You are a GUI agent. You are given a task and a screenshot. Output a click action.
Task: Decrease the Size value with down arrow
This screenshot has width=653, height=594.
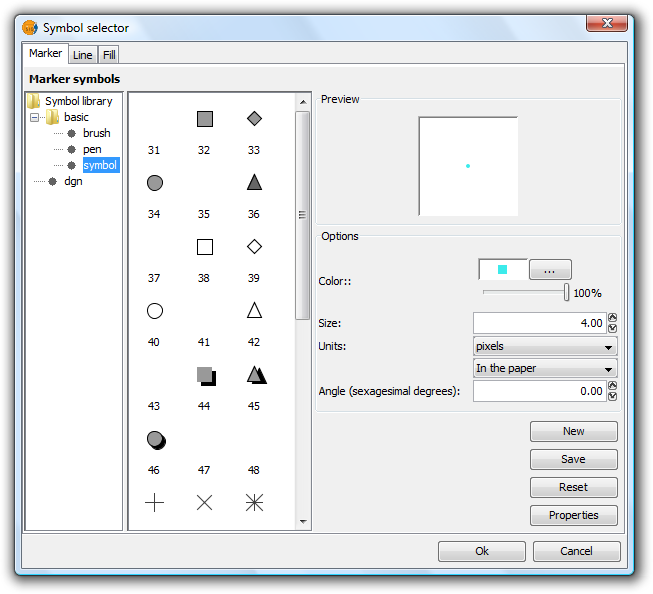click(612, 328)
